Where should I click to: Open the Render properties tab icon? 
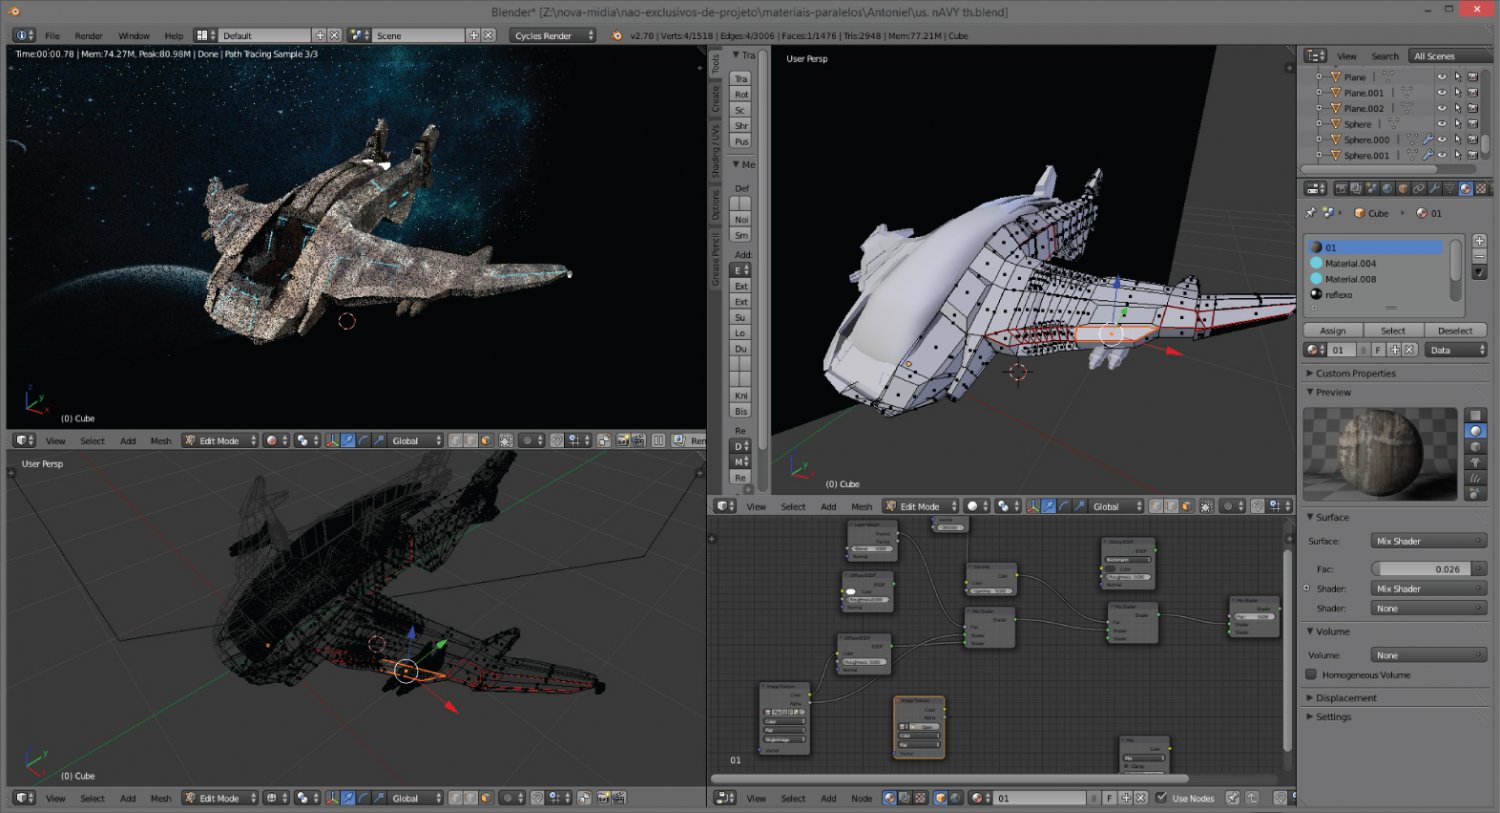point(1341,188)
